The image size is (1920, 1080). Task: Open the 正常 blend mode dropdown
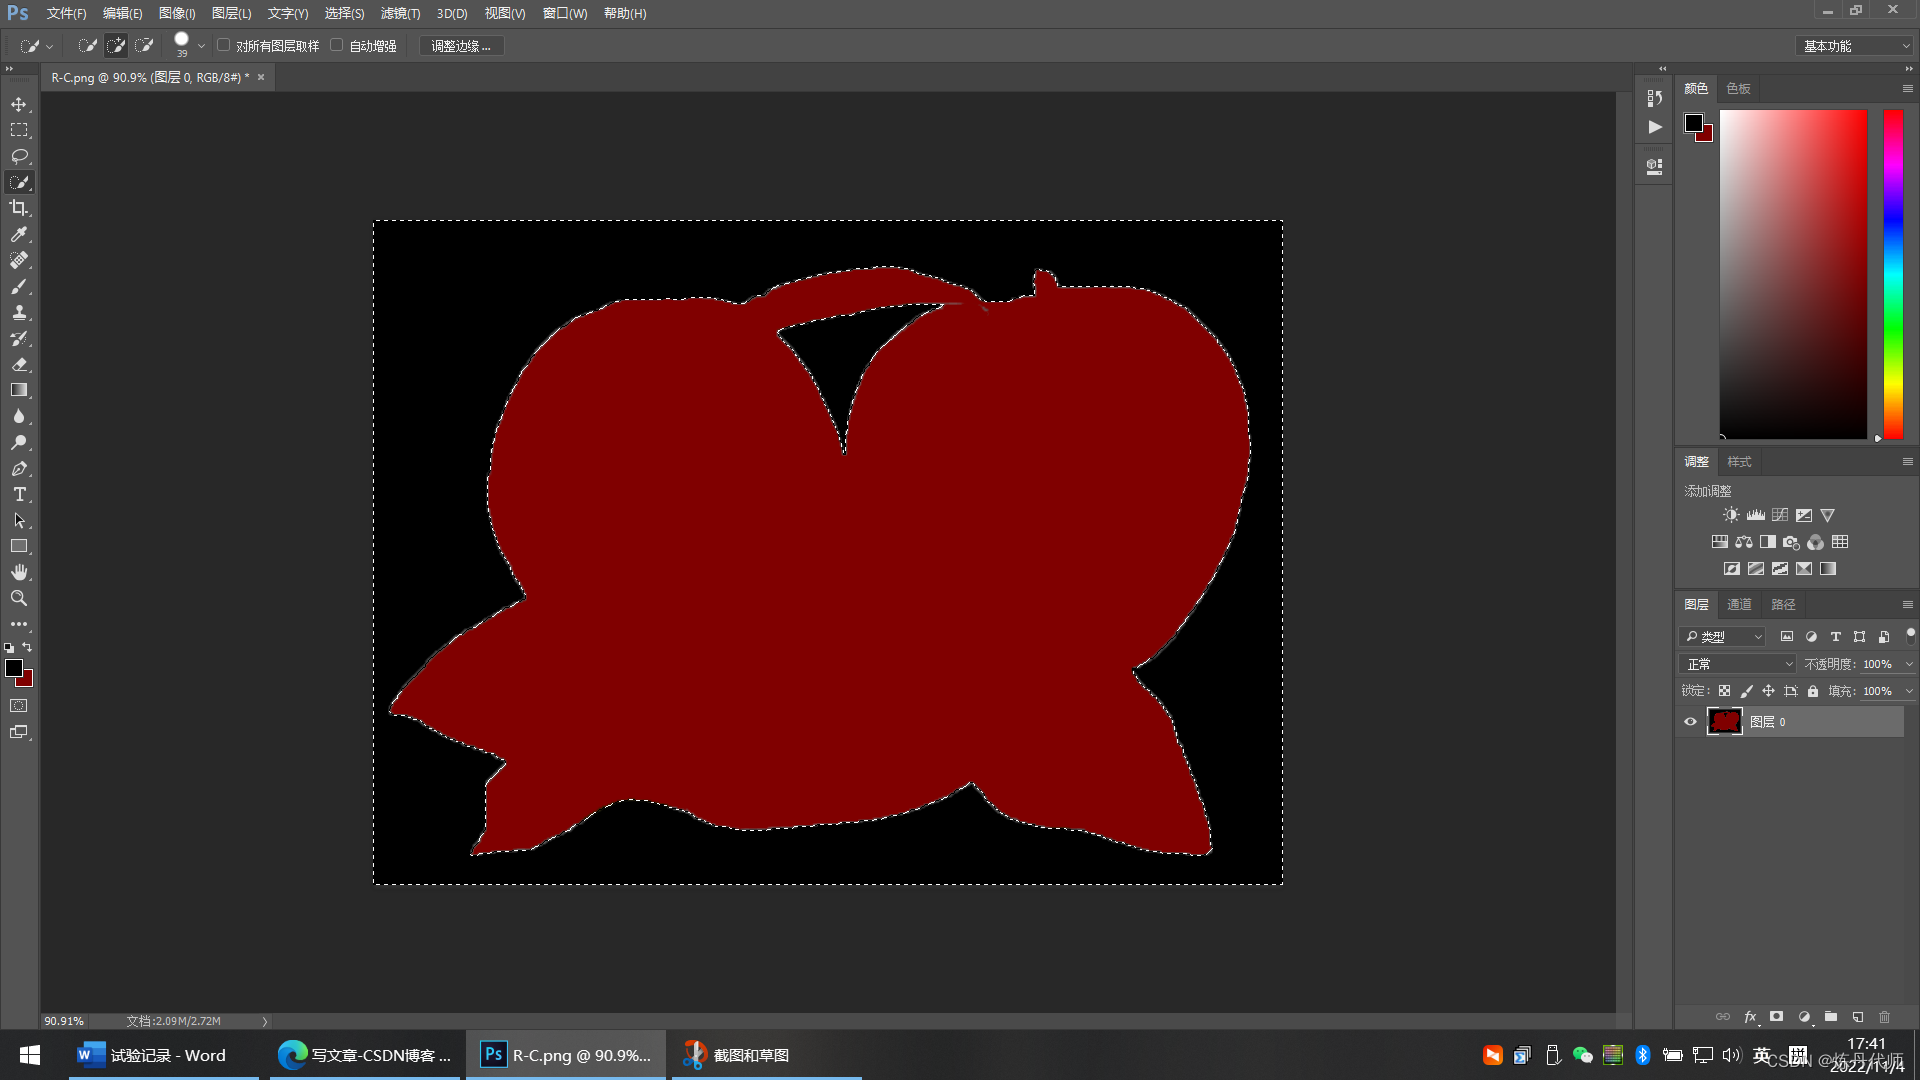(1738, 664)
